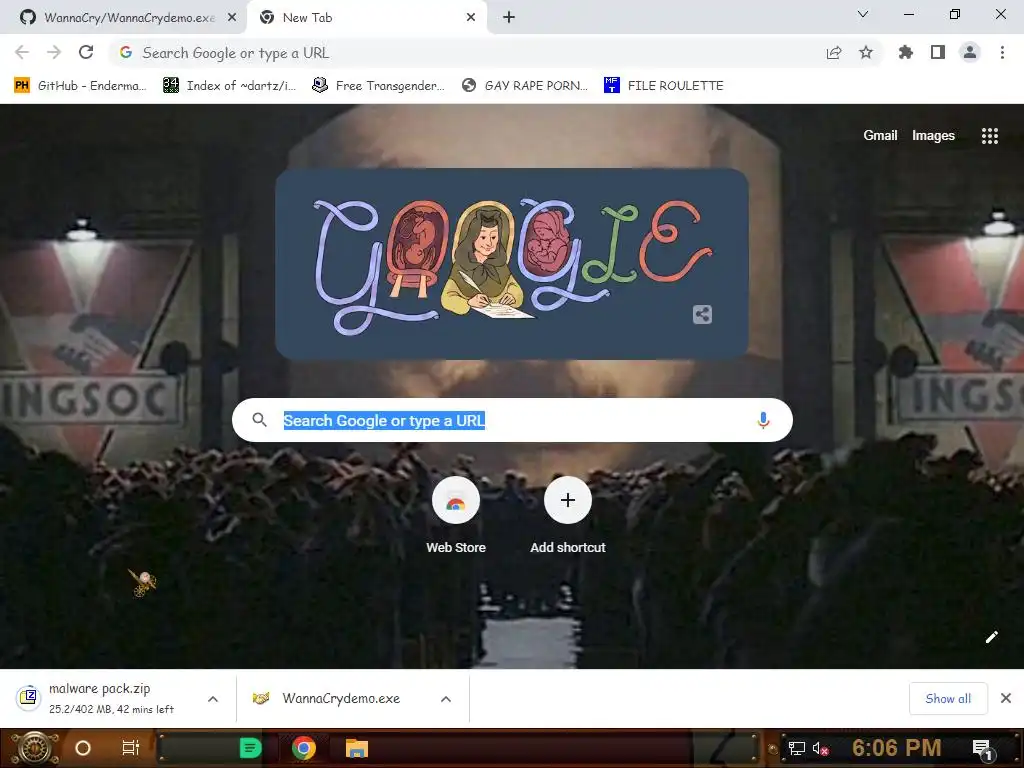Share the Google Doodle
Viewport: 1024px width, 768px height.
point(702,314)
